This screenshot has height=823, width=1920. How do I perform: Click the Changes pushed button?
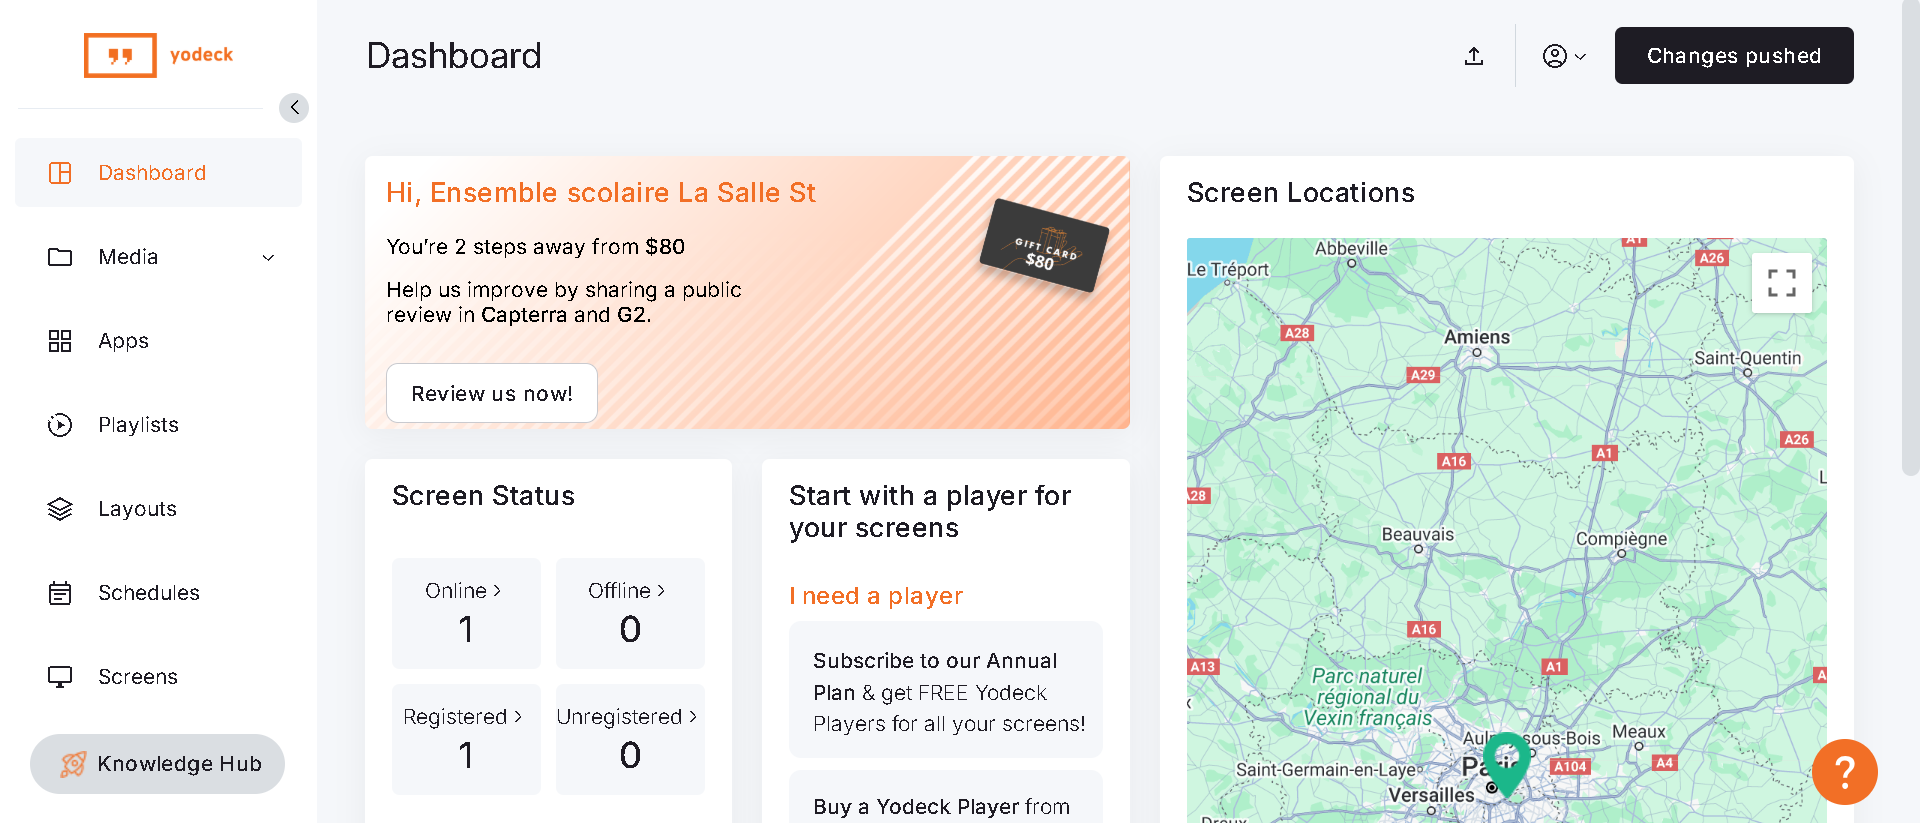1733,56
